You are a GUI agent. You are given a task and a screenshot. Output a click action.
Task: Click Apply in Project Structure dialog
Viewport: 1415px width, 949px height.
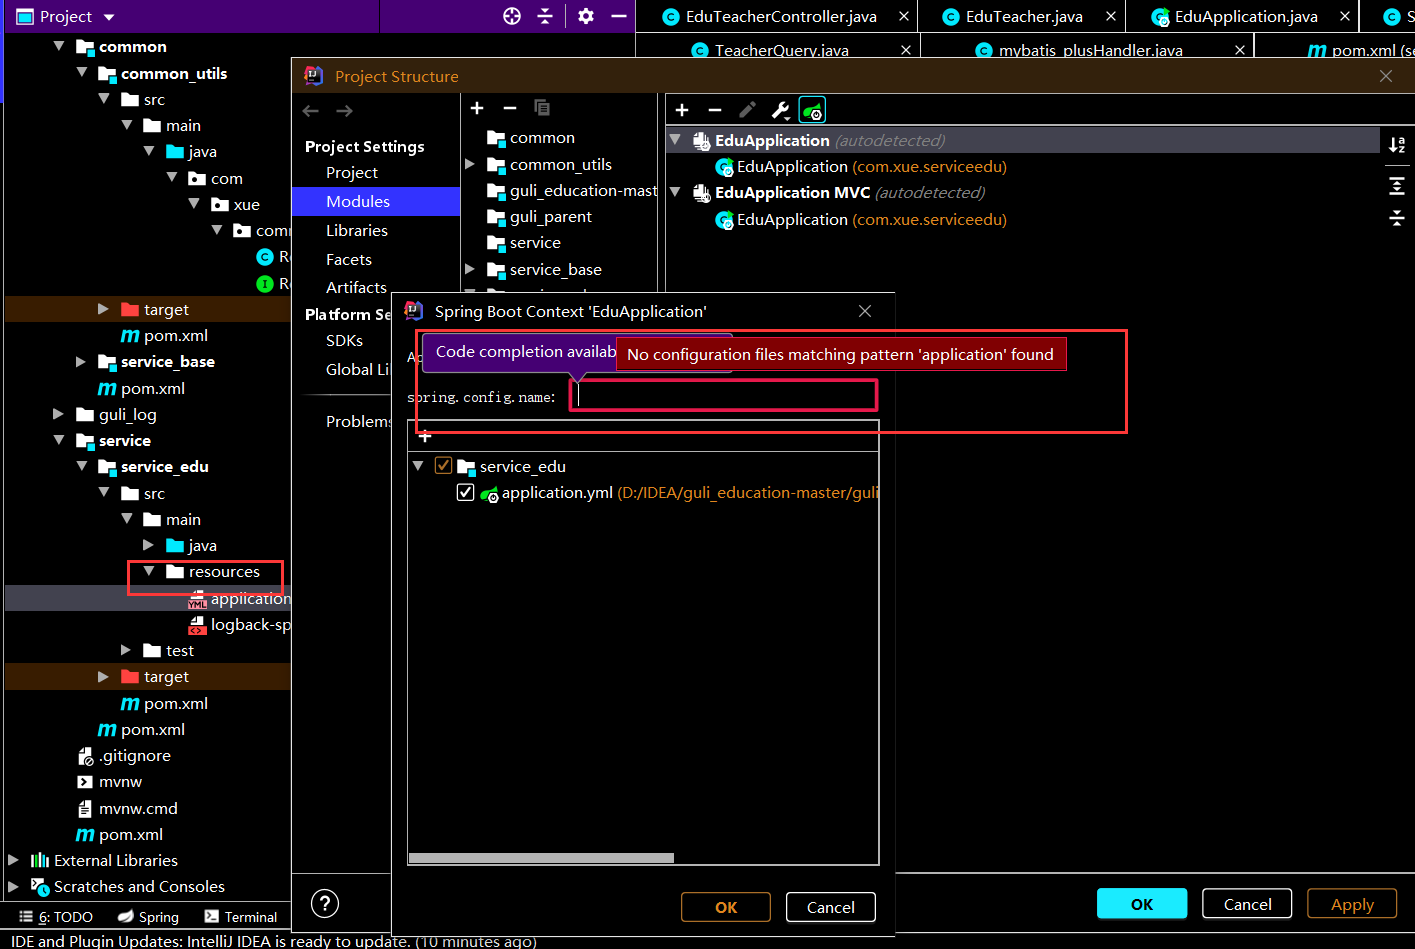1353,904
